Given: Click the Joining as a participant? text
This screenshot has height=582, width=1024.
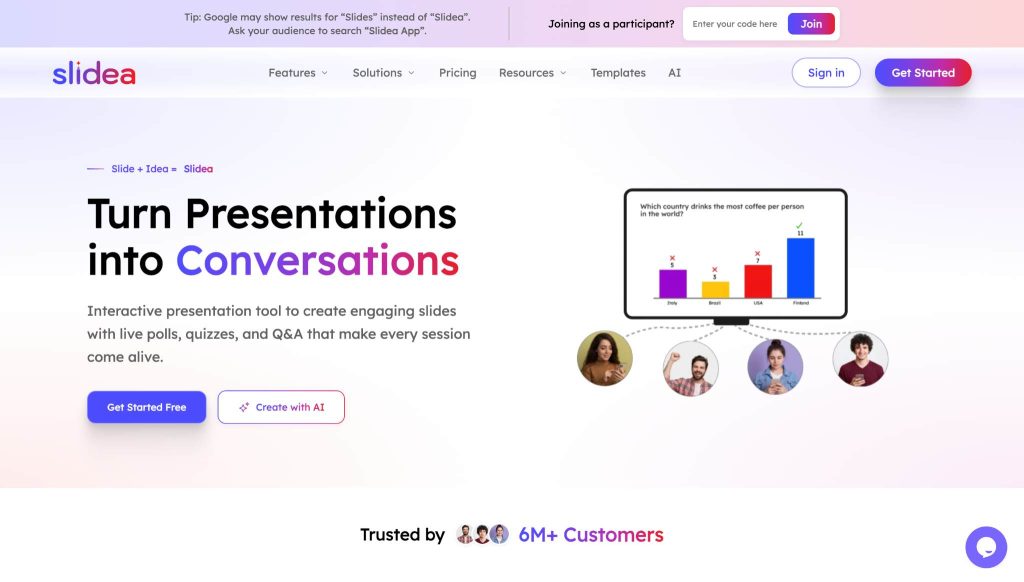Looking at the screenshot, I should pos(611,24).
